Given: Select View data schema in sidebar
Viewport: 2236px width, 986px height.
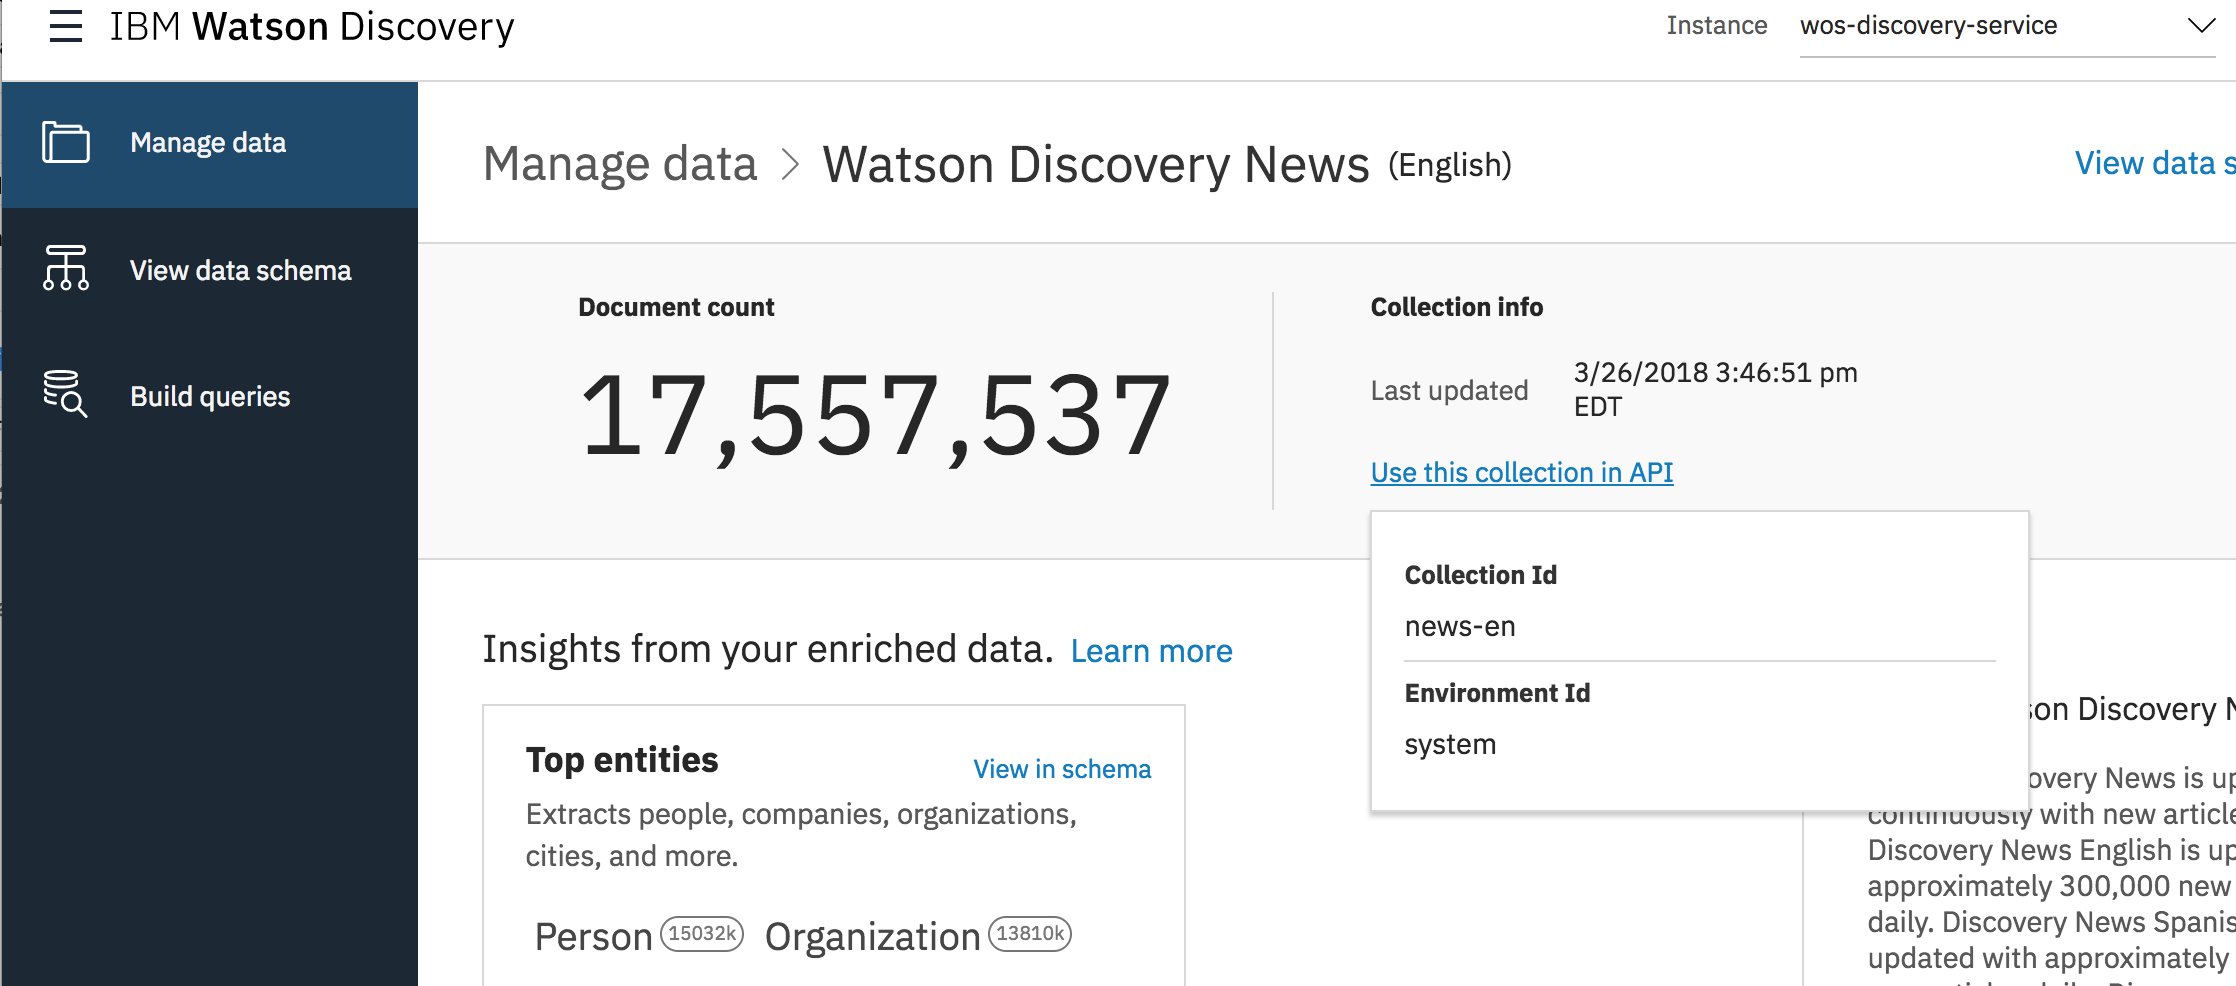Looking at the screenshot, I should pyautogui.click(x=209, y=270).
